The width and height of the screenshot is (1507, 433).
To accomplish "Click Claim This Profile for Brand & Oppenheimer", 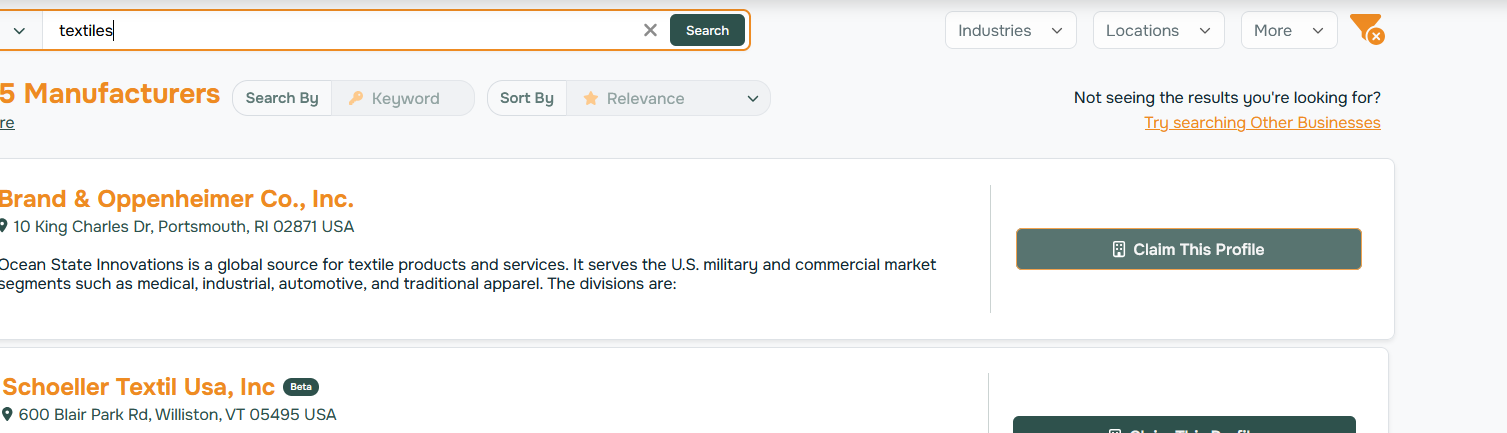I will 1188,249.
